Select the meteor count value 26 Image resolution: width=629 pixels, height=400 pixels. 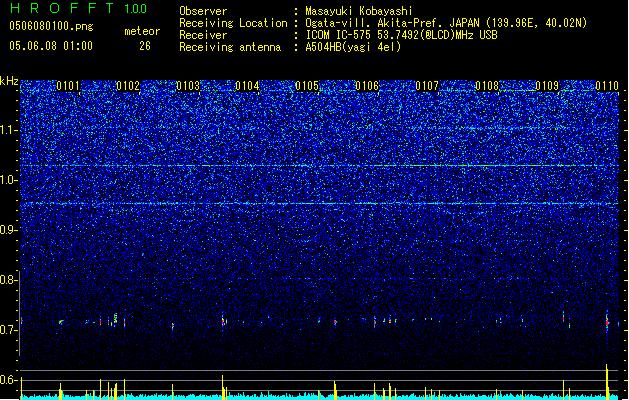(145, 46)
